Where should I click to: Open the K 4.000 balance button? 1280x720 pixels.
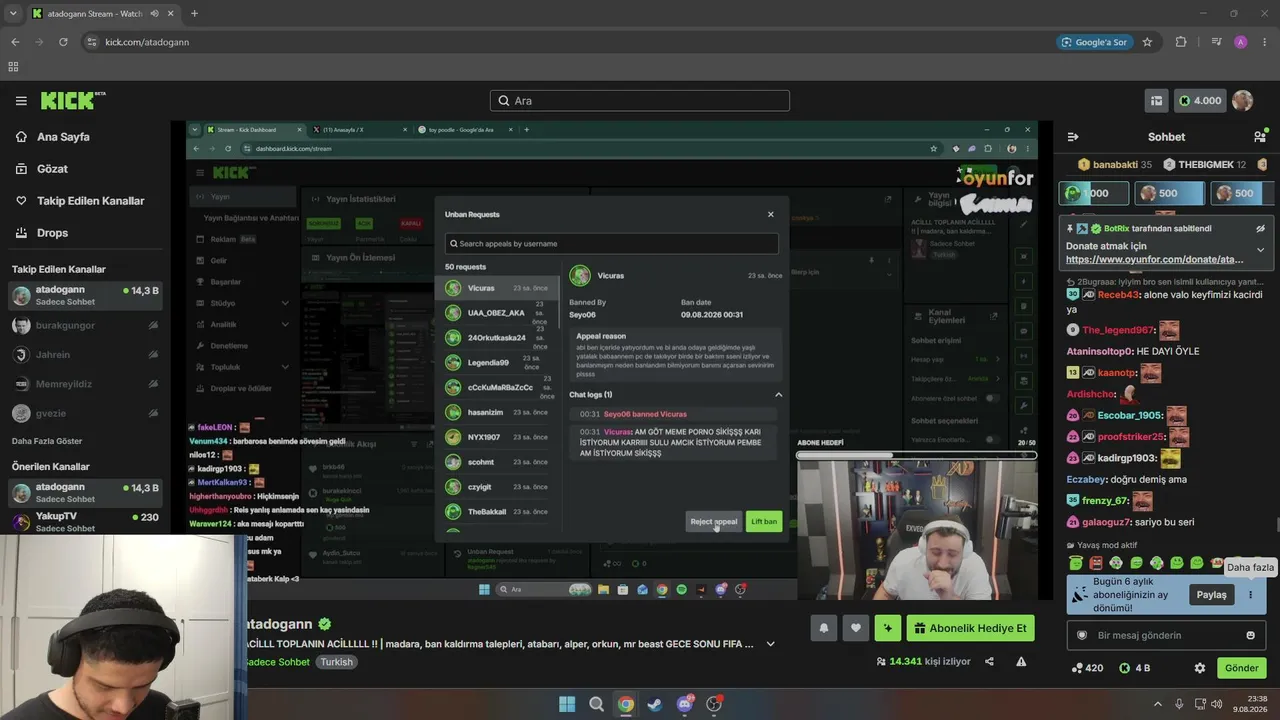[x=1199, y=101]
